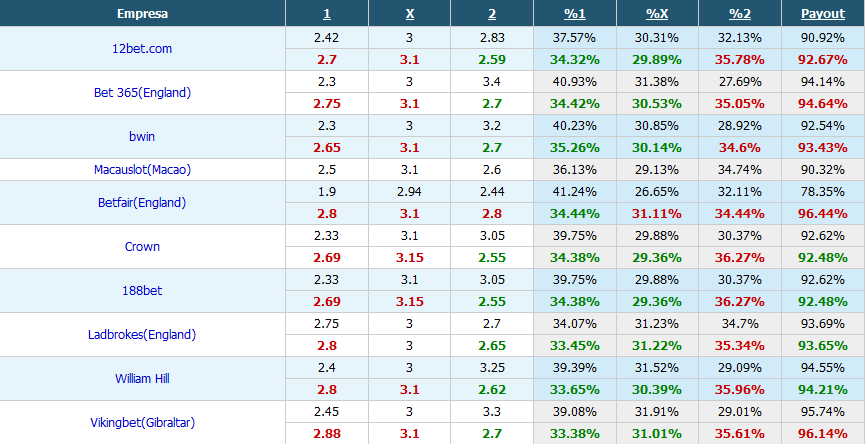Click the red 36.27% value for 188bet
This screenshot has width=865, height=444.
click(x=740, y=302)
